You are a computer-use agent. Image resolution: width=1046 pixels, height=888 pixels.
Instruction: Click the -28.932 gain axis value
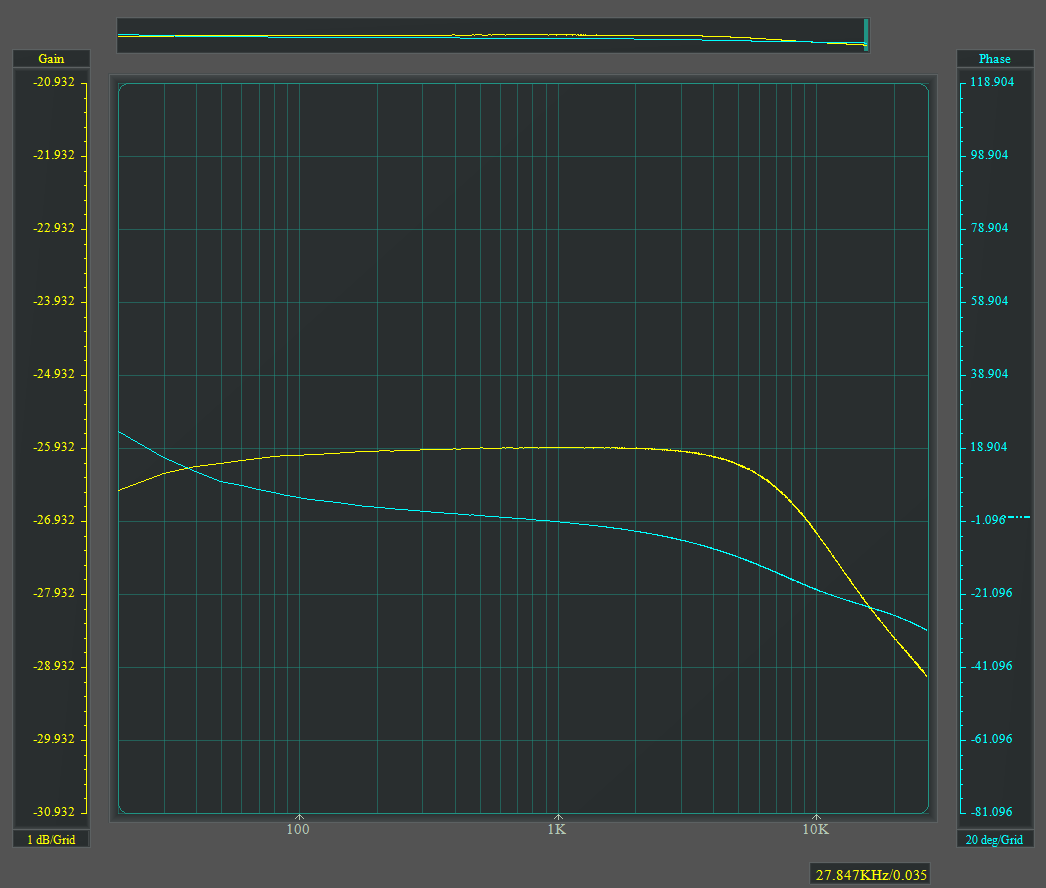pos(54,666)
